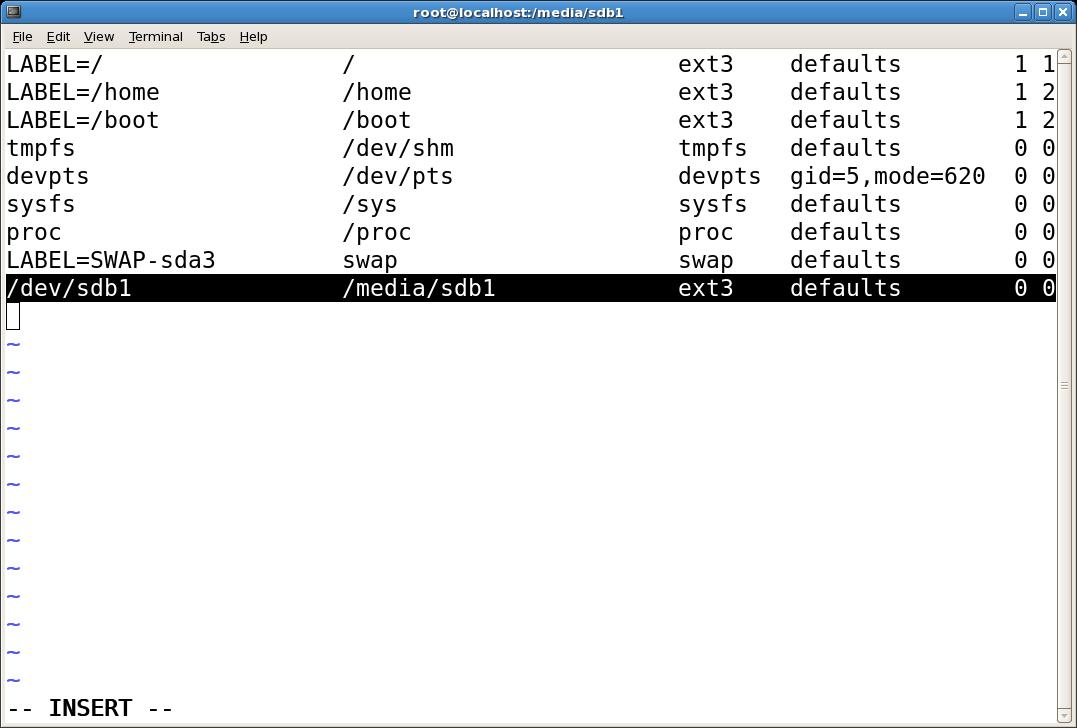1077x728 pixels.
Task: Open the Tabs menu
Action: [x=211, y=36]
